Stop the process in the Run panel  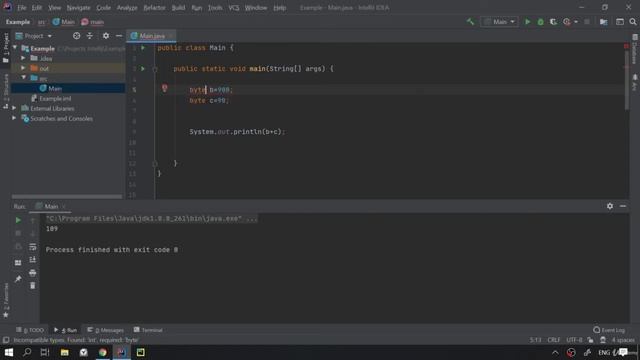[x=18, y=233]
